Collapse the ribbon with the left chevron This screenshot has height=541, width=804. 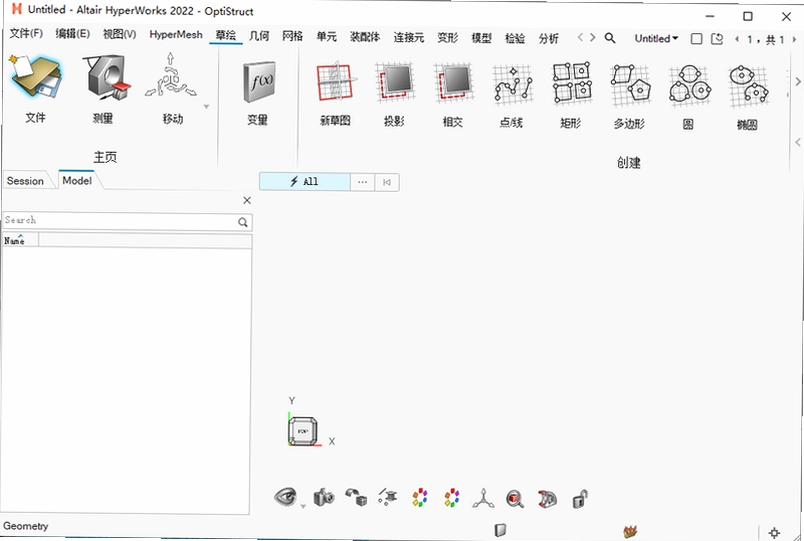(x=798, y=142)
